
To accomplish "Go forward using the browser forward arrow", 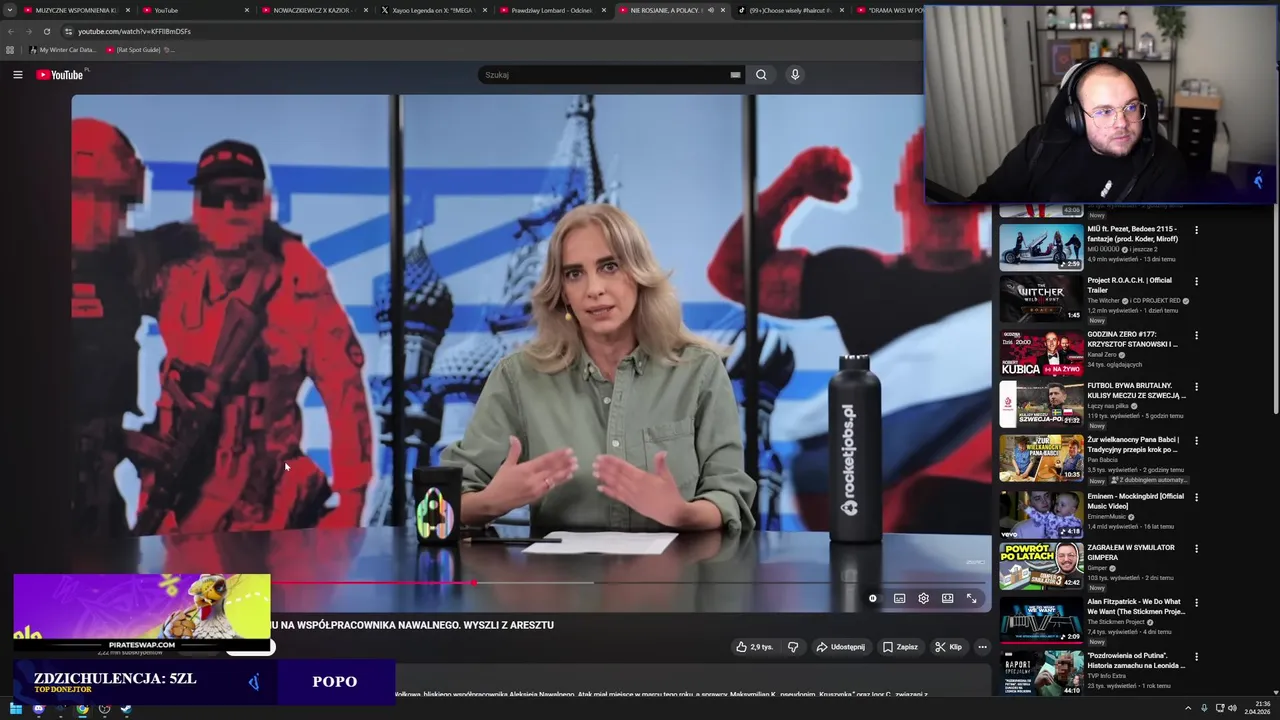I will coord(28,31).
